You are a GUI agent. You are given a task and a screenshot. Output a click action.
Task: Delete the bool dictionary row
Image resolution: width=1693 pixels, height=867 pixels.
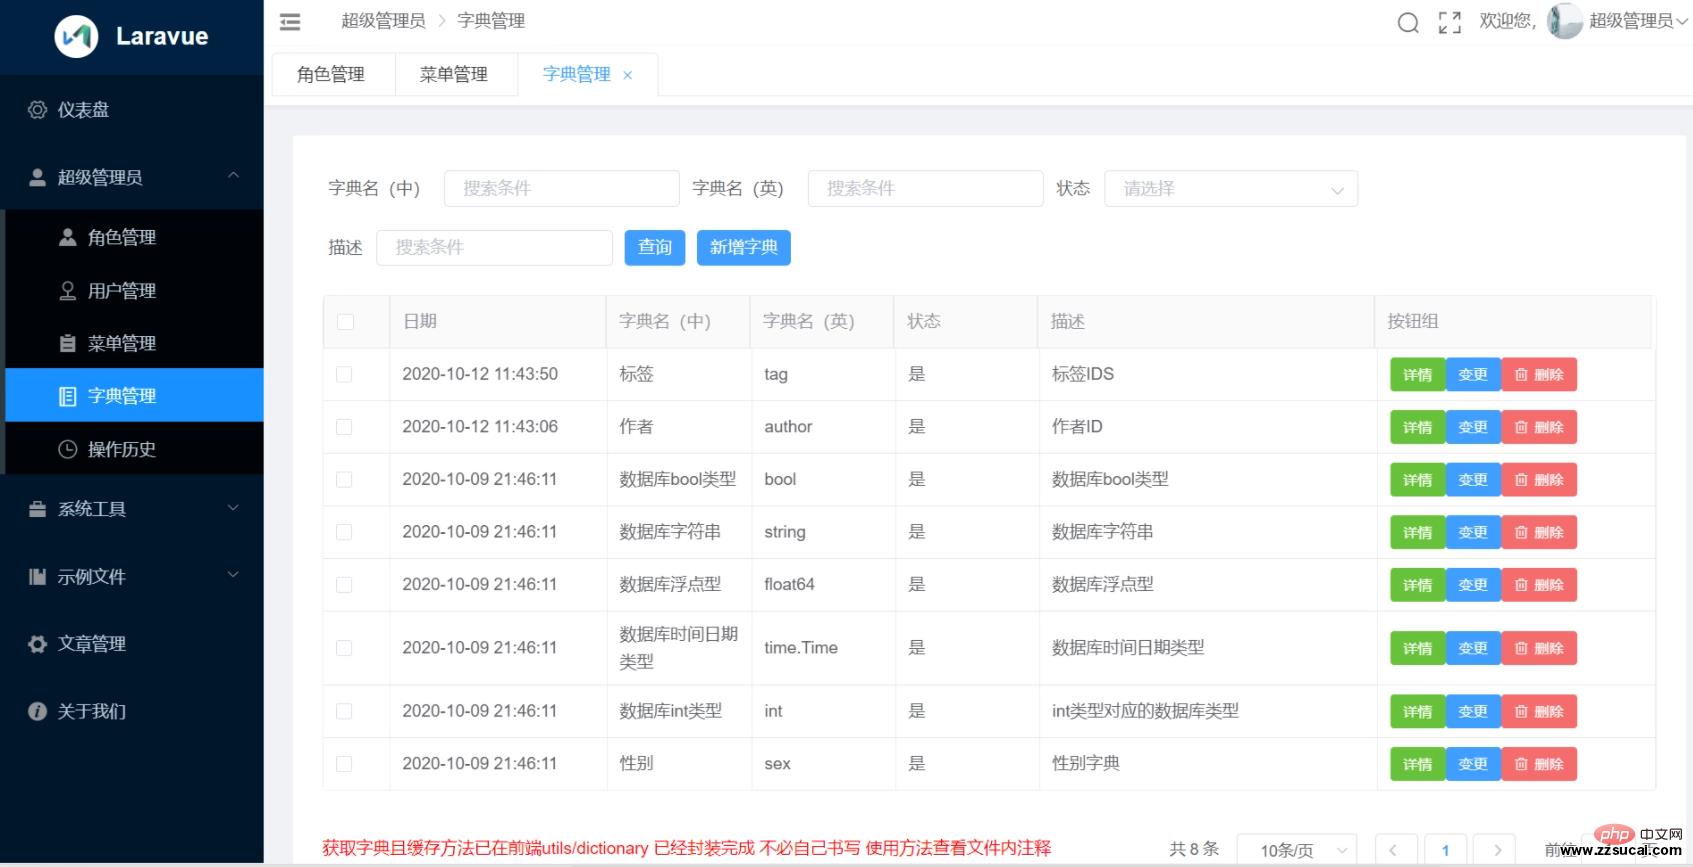click(1539, 480)
